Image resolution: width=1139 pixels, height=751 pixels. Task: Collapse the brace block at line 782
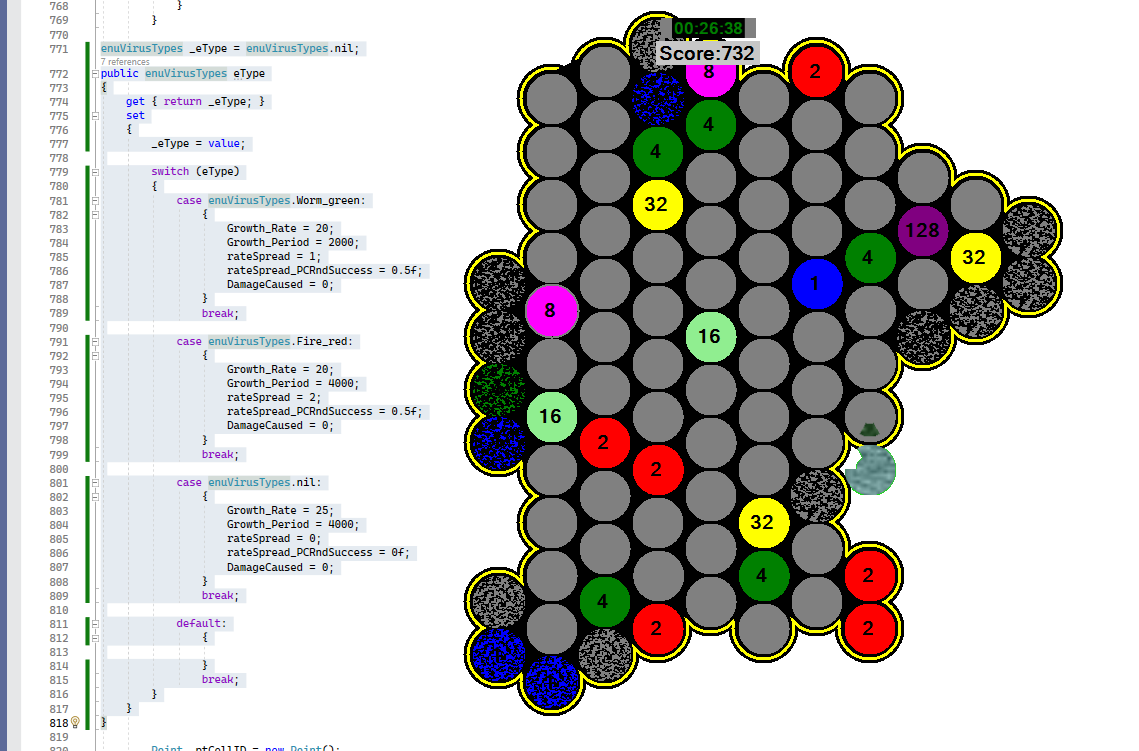tap(95, 215)
